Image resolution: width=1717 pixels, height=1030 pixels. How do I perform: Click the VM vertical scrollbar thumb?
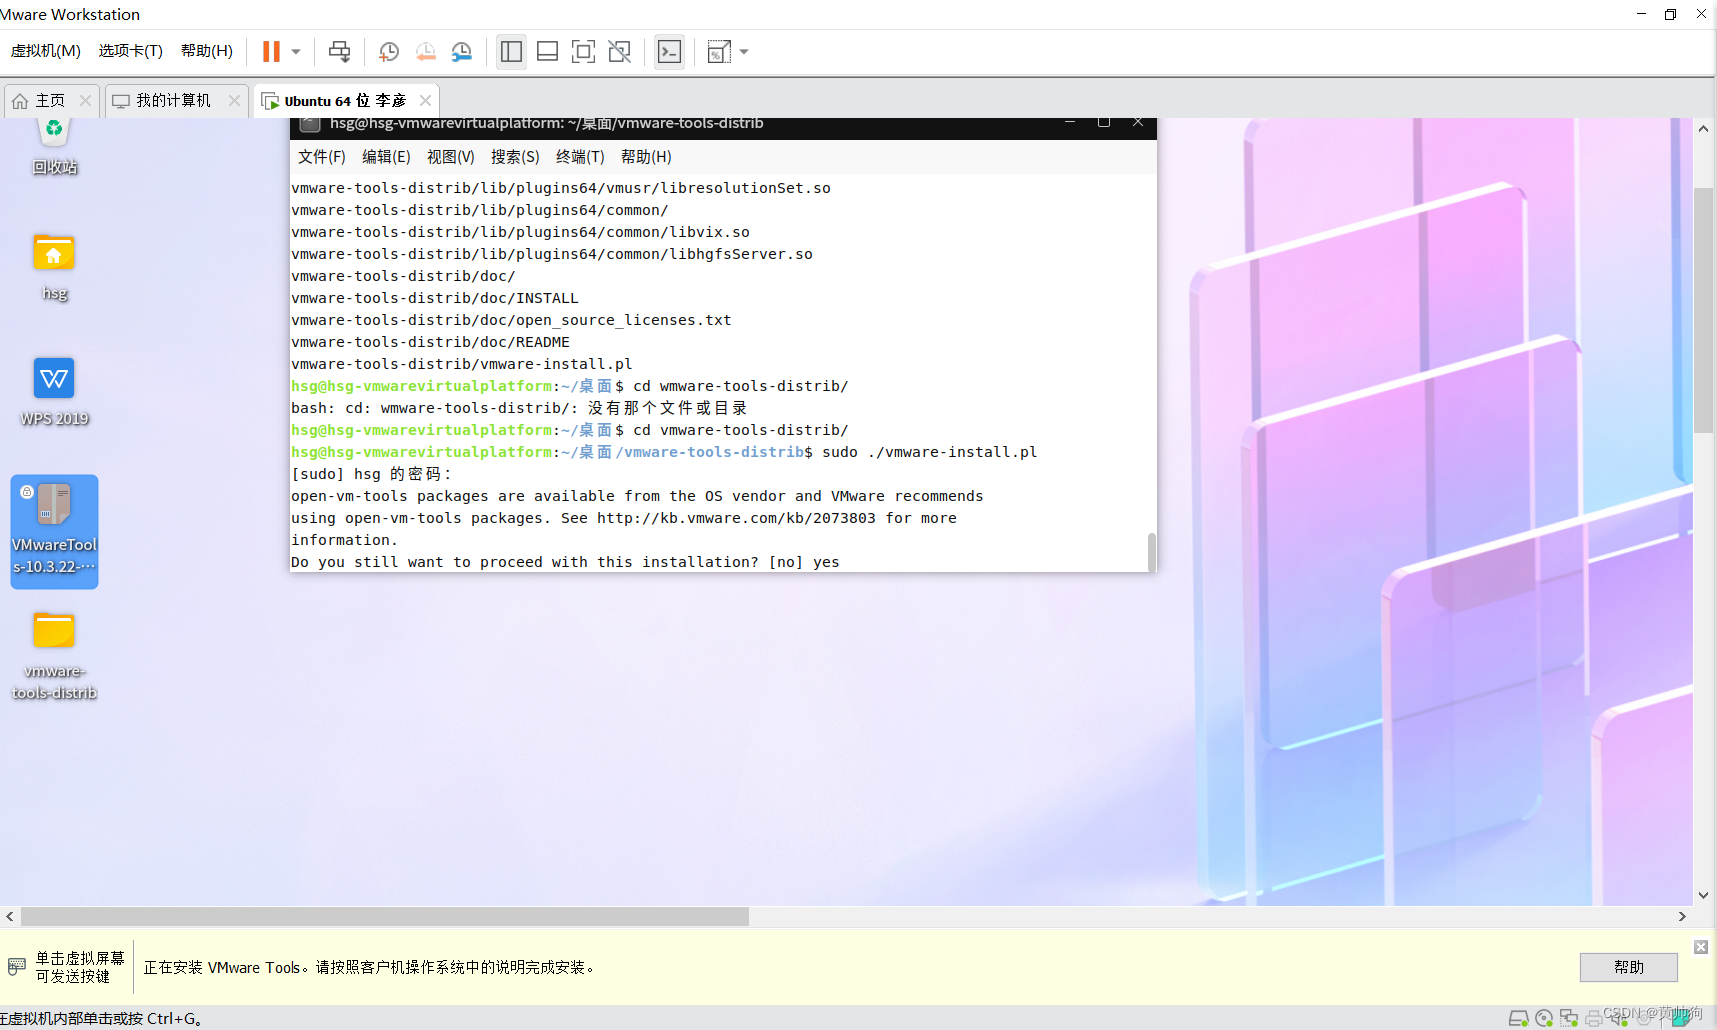click(x=1704, y=310)
